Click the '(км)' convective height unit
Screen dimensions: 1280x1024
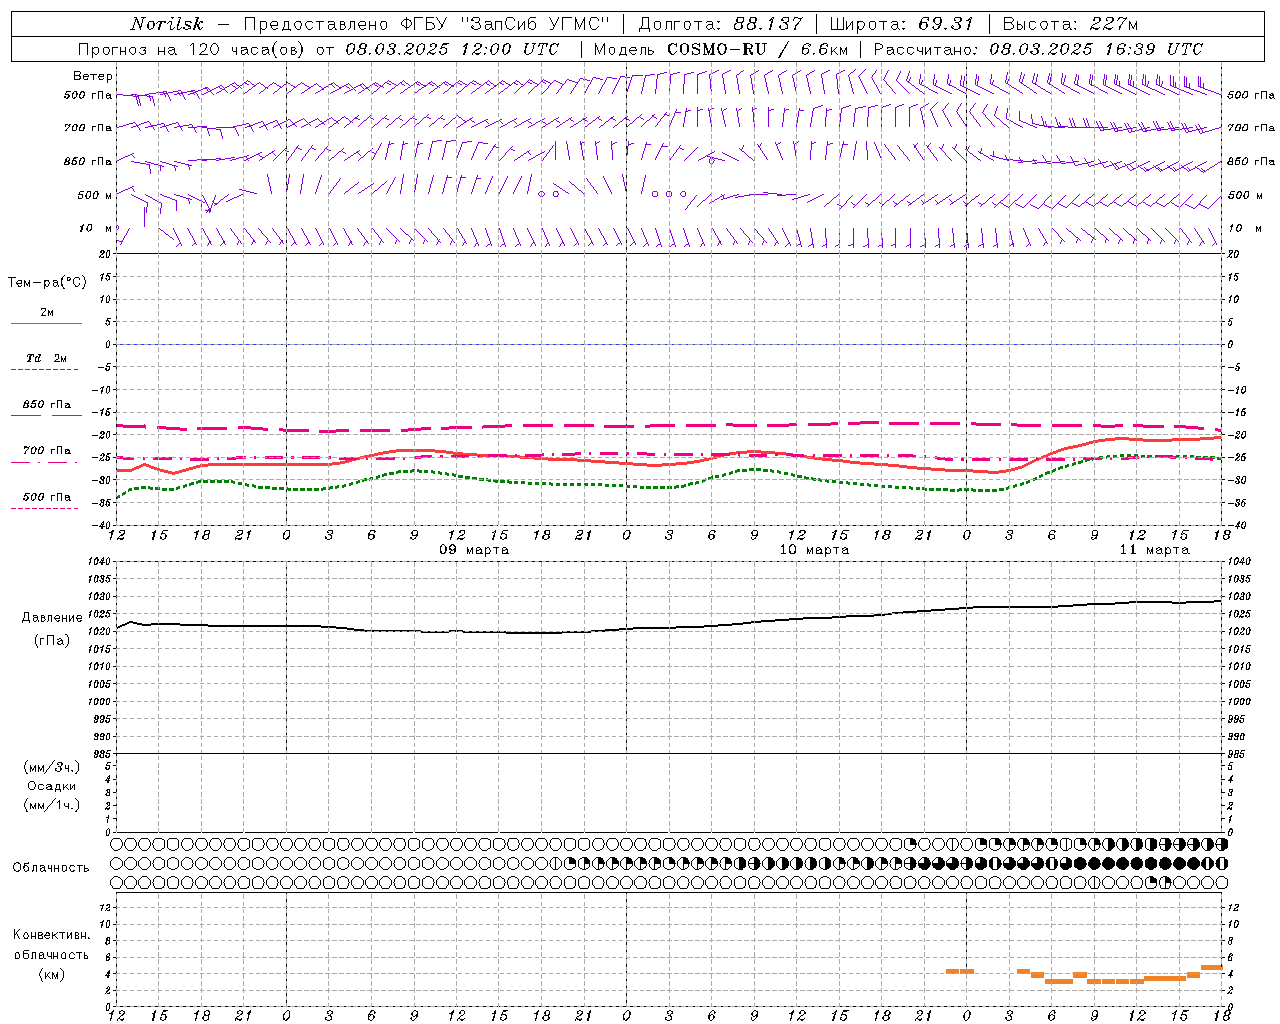tap(52, 974)
